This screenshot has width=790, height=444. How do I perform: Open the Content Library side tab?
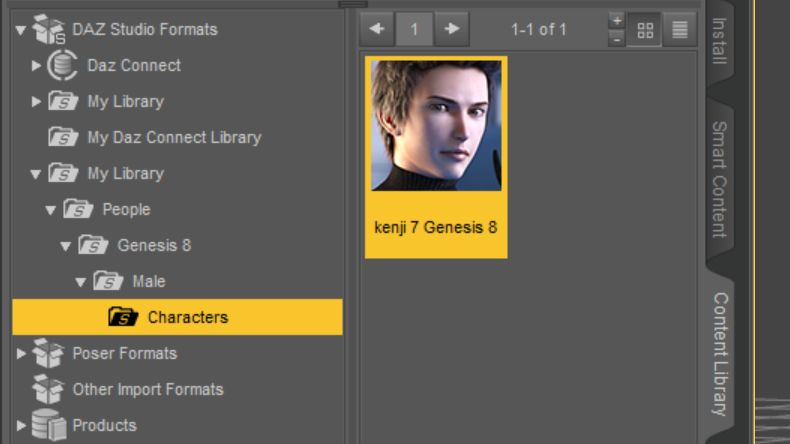720,354
